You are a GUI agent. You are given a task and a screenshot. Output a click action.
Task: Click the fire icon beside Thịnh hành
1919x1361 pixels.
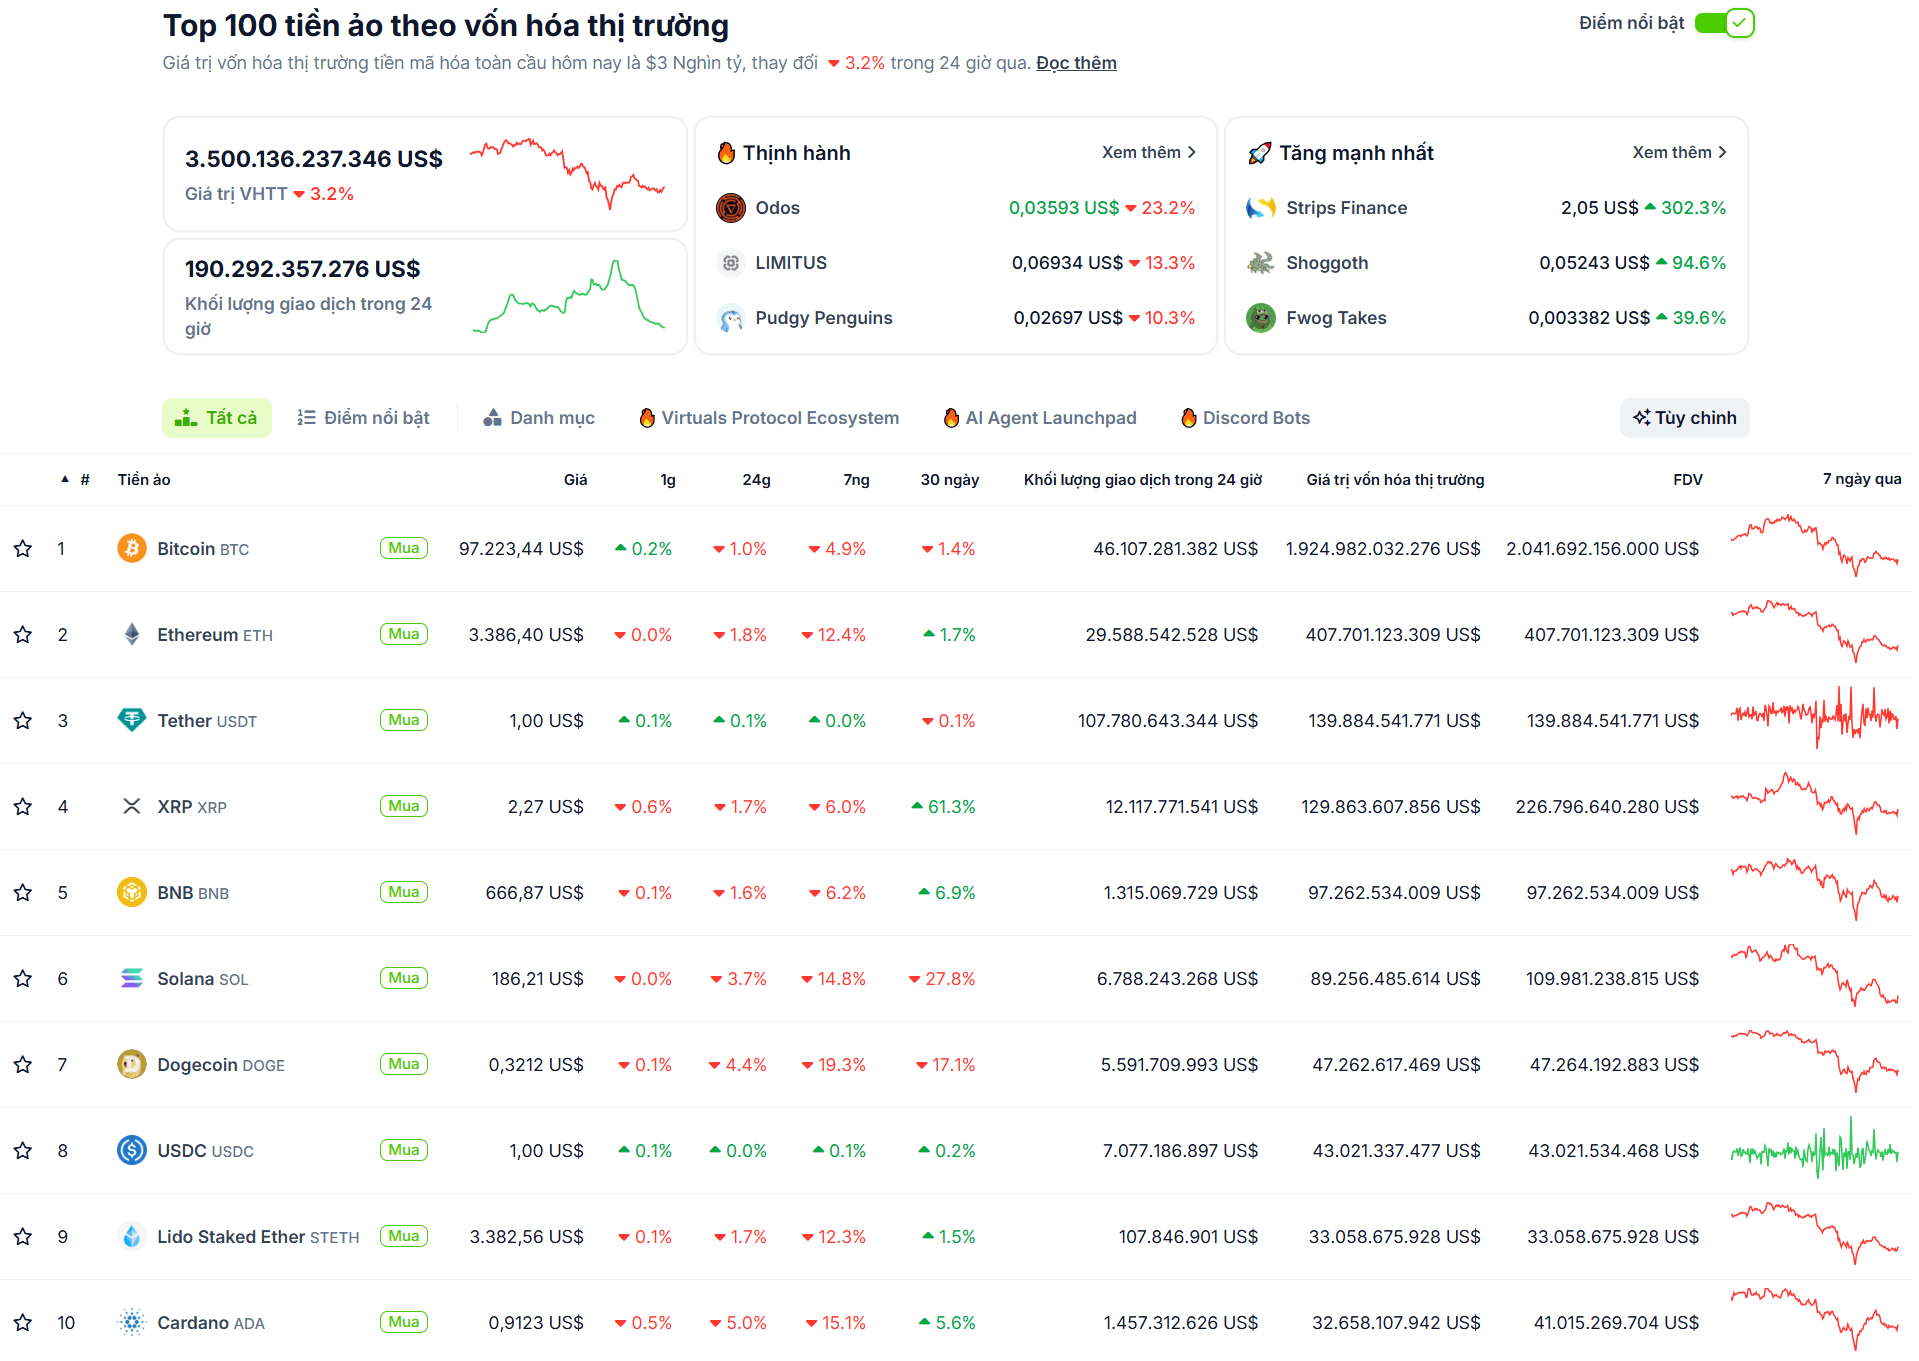click(727, 153)
